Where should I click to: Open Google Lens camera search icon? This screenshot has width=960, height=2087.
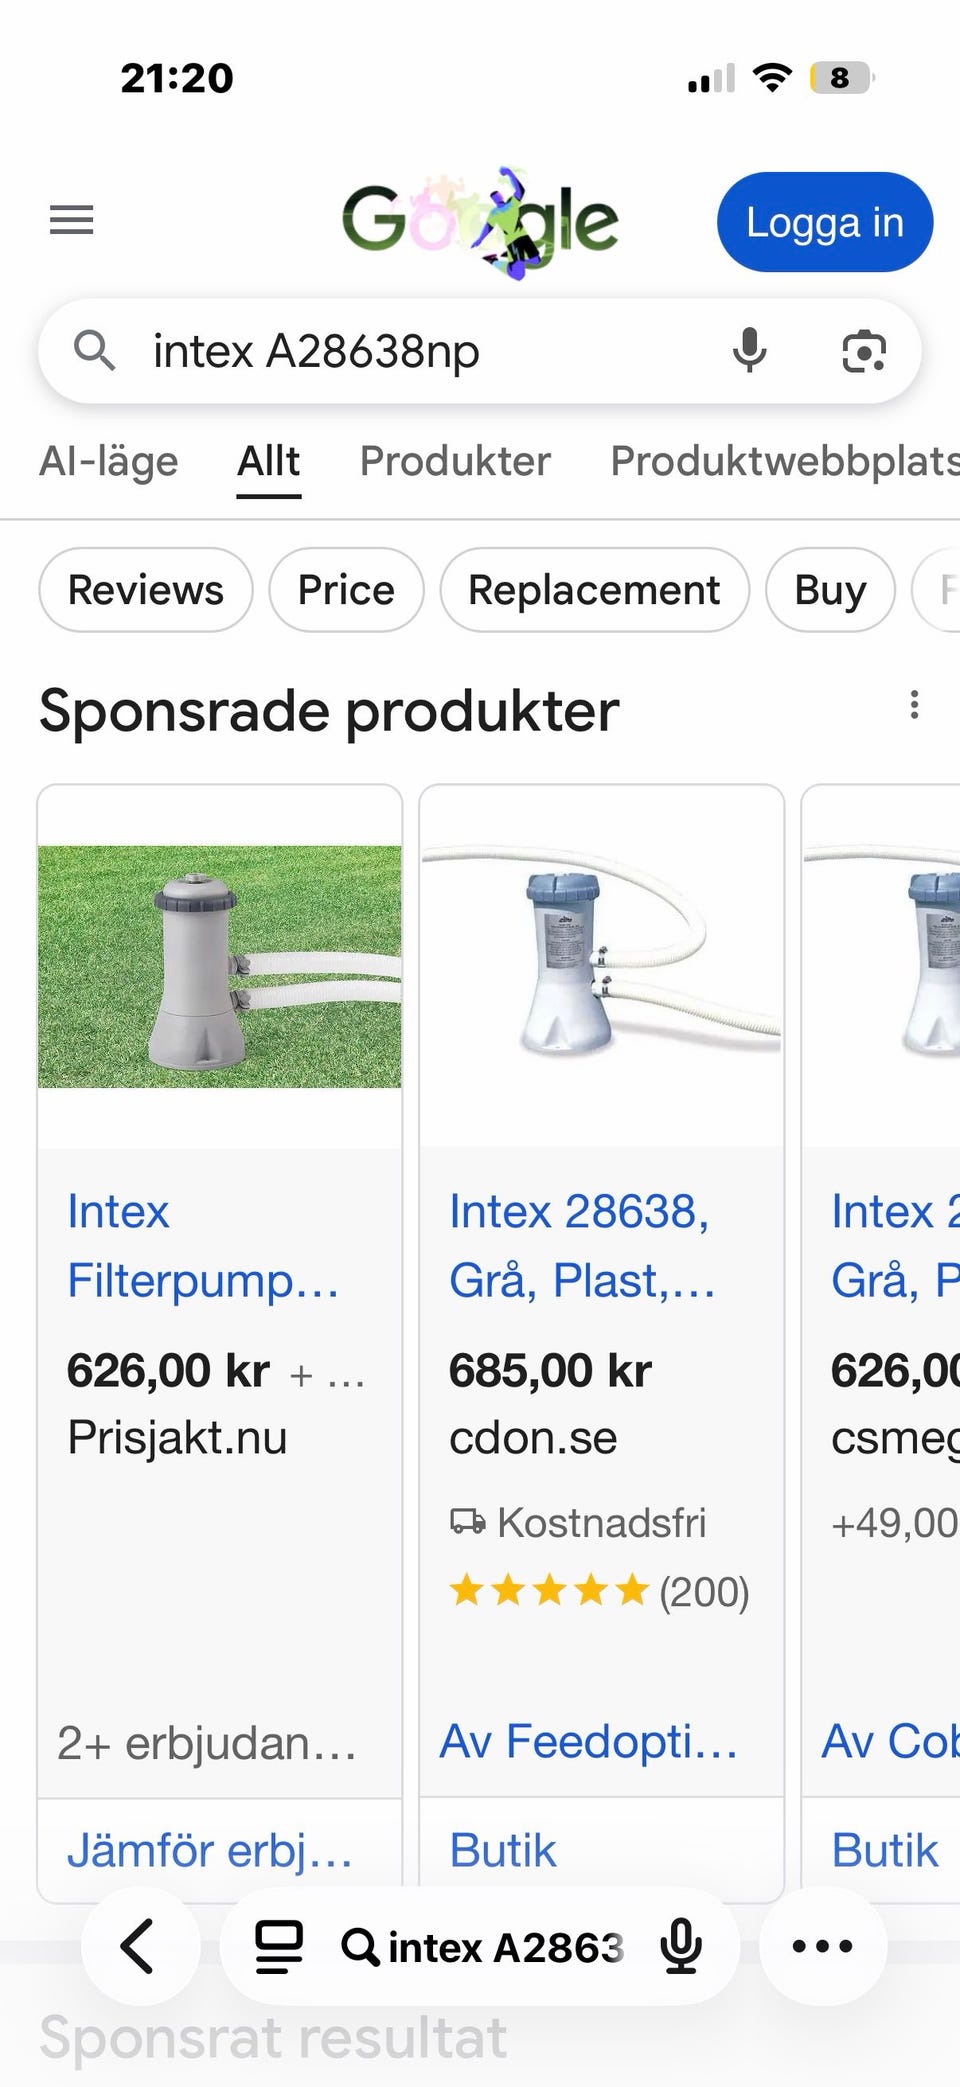(x=864, y=351)
